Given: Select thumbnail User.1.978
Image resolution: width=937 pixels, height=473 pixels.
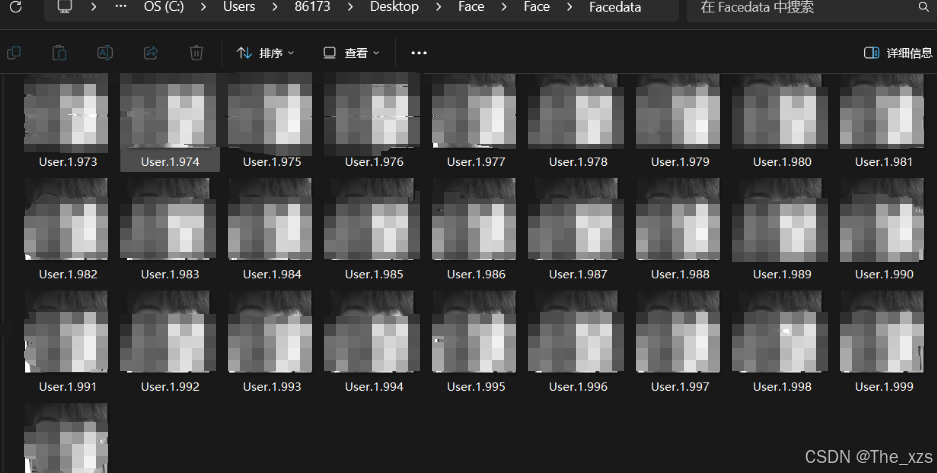Looking at the screenshot, I should click(576, 111).
